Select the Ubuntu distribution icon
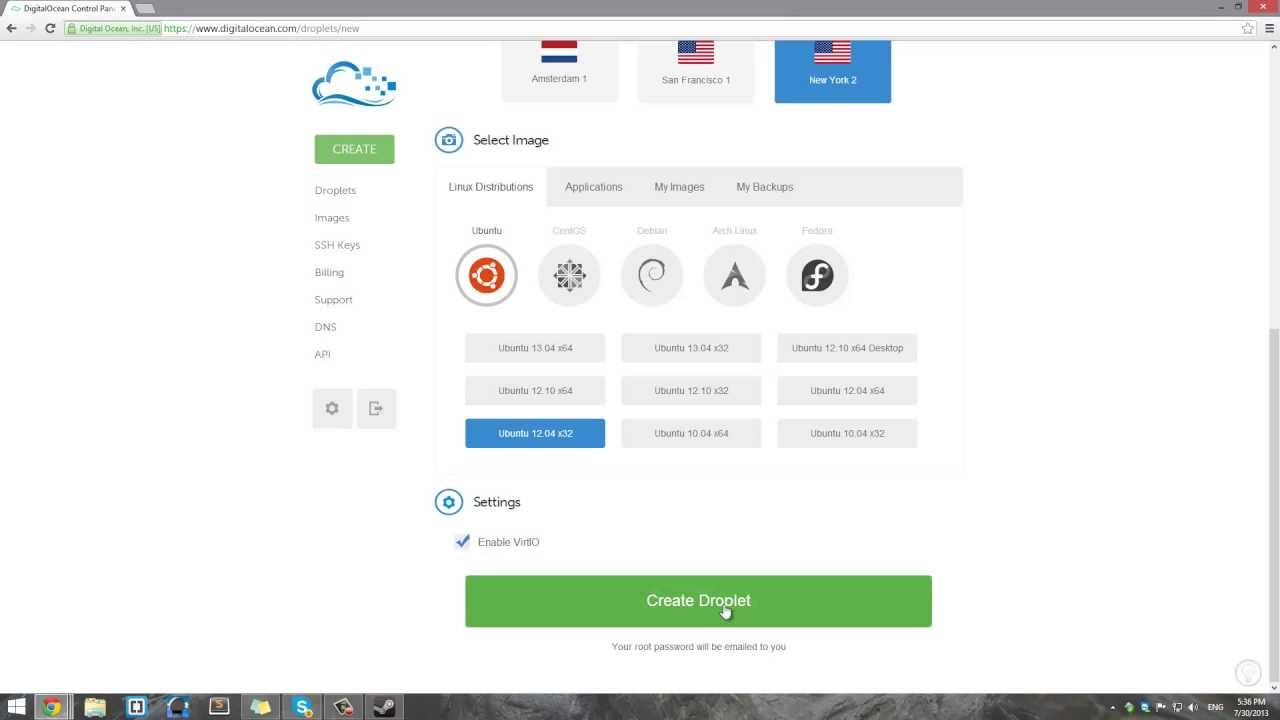This screenshot has height=720, width=1280. (486, 275)
